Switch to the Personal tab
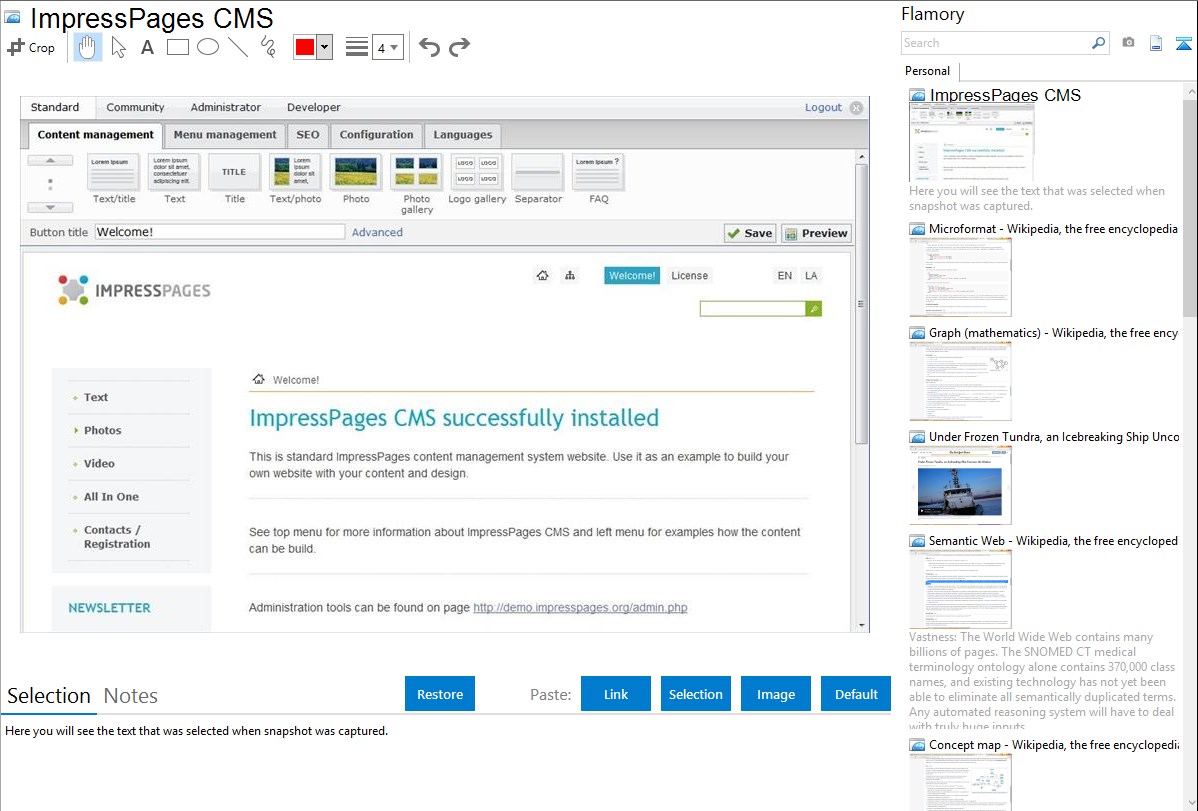Screen dimensions: 1198x811 [927, 71]
